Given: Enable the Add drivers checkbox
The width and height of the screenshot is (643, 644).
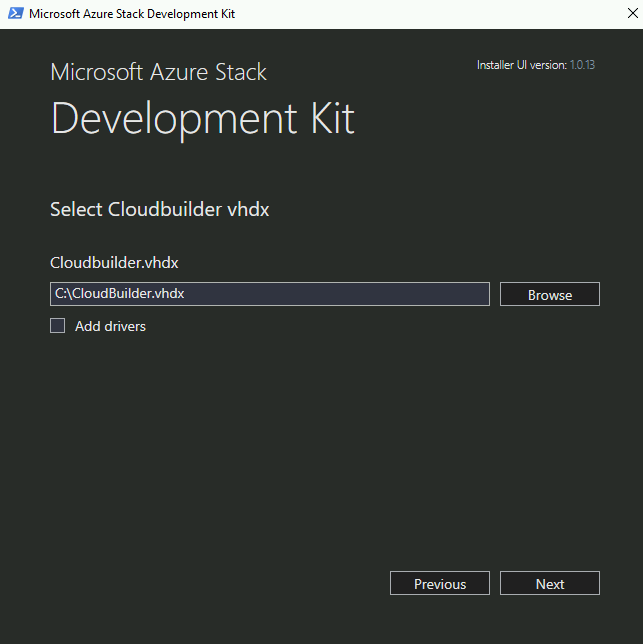Looking at the screenshot, I should (57, 326).
